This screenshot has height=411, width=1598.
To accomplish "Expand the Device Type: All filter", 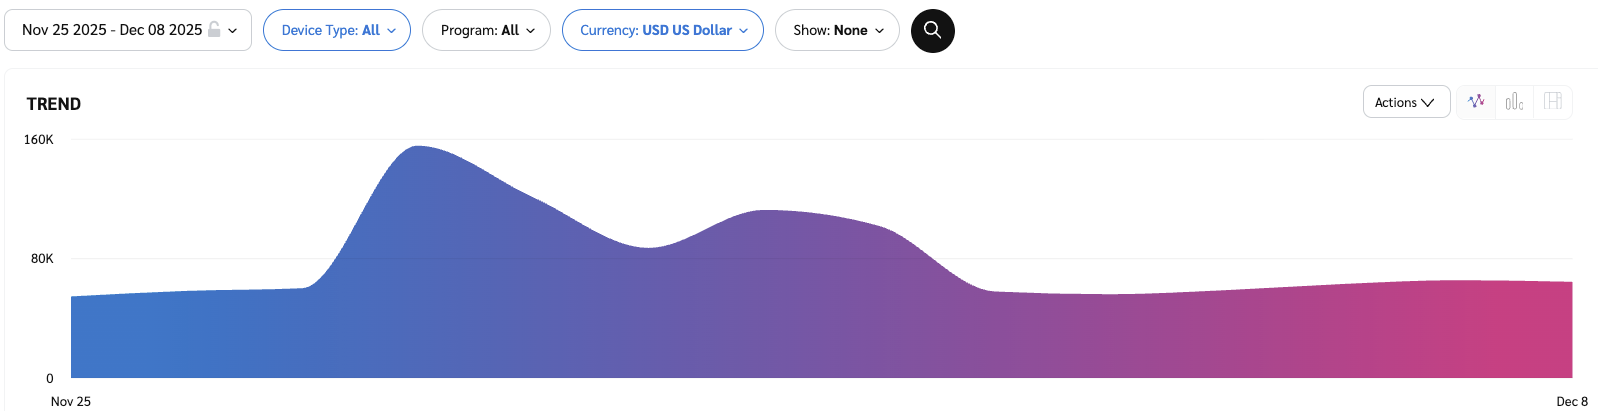I will pyautogui.click(x=337, y=31).
